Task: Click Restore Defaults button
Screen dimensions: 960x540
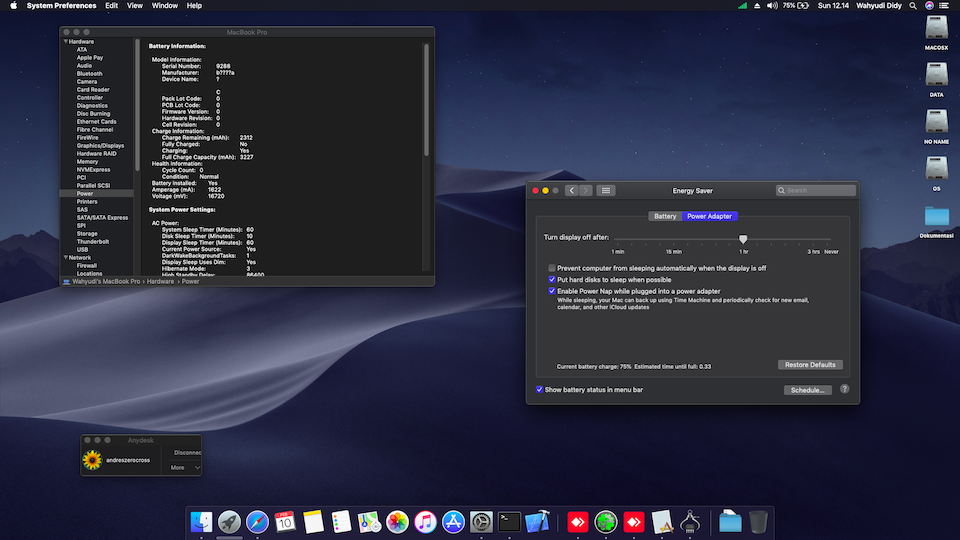Action: point(810,365)
